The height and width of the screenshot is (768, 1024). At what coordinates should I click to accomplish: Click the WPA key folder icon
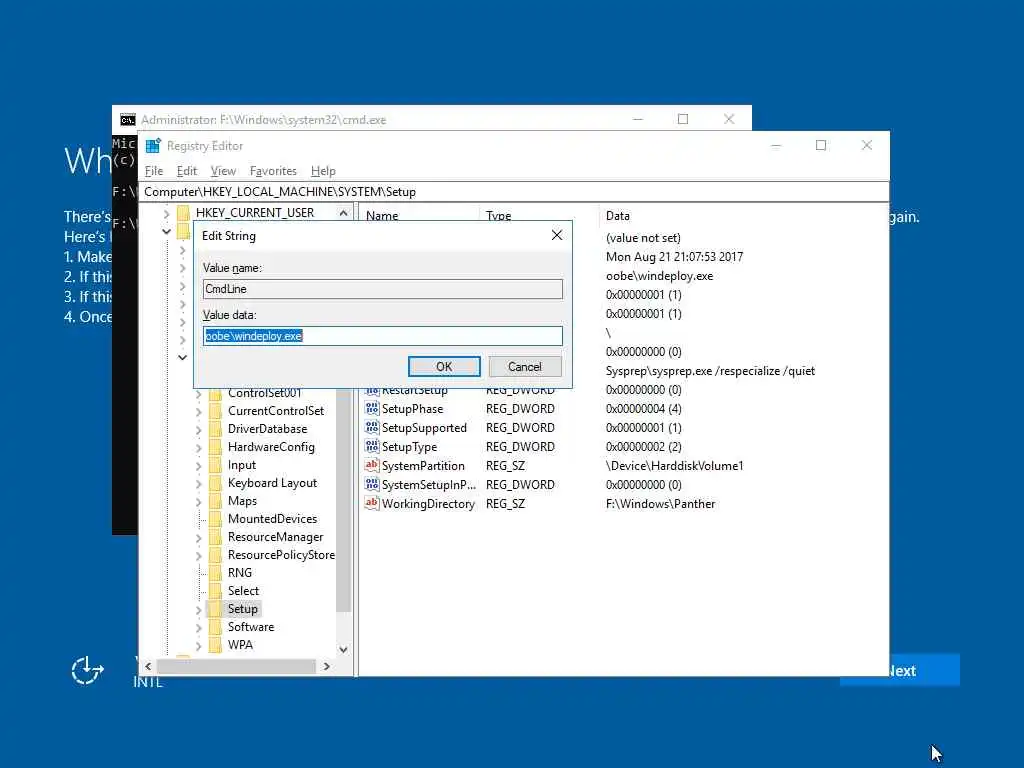(216, 645)
